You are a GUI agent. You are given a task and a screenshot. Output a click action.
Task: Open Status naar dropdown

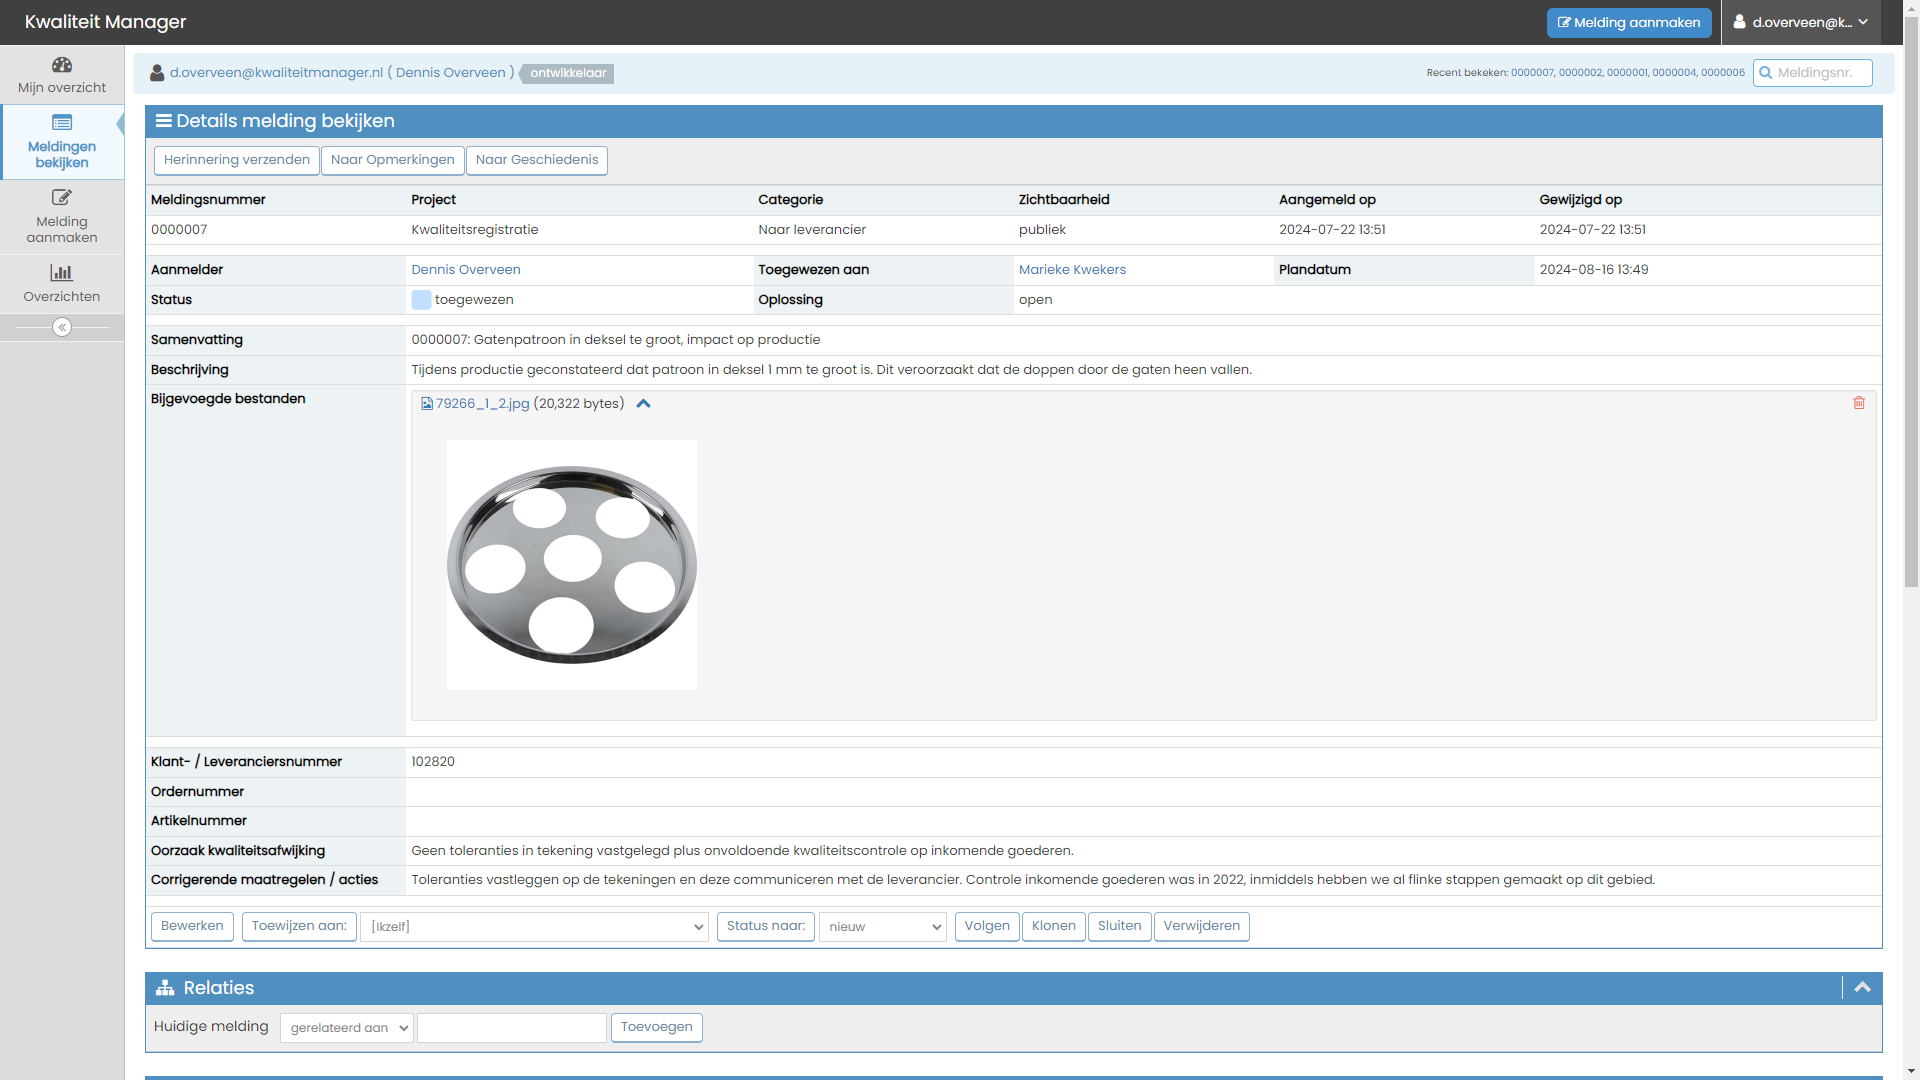pyautogui.click(x=882, y=927)
